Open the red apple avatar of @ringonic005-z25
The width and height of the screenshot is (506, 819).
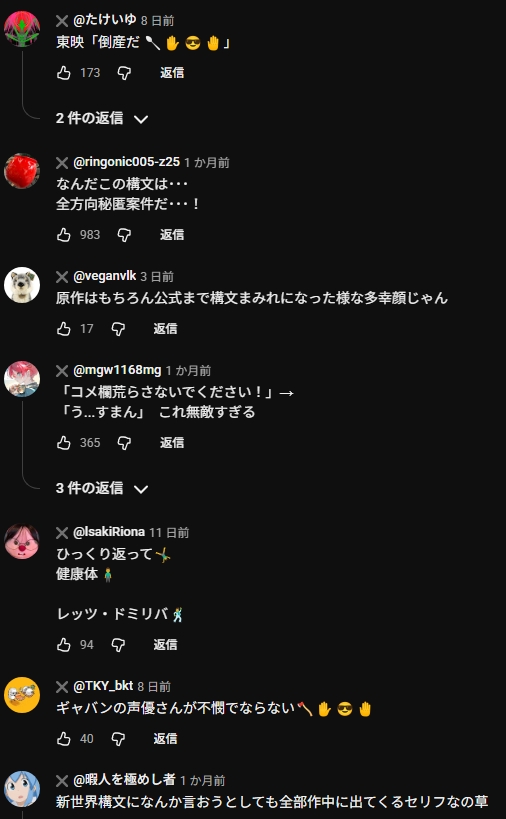pyautogui.click(x=22, y=171)
